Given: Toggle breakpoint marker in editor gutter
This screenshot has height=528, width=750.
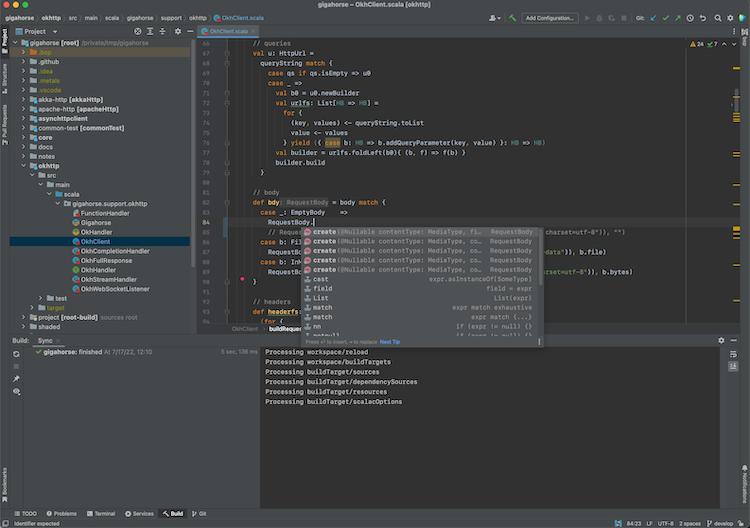Looking at the screenshot, I should [x=242, y=281].
